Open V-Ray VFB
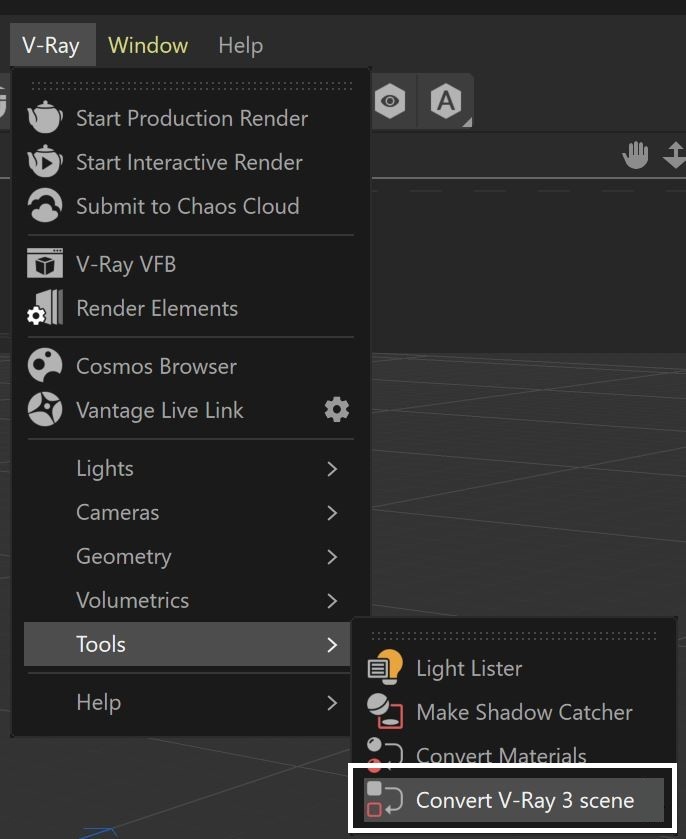This screenshot has width=686, height=839. pyautogui.click(x=191, y=264)
